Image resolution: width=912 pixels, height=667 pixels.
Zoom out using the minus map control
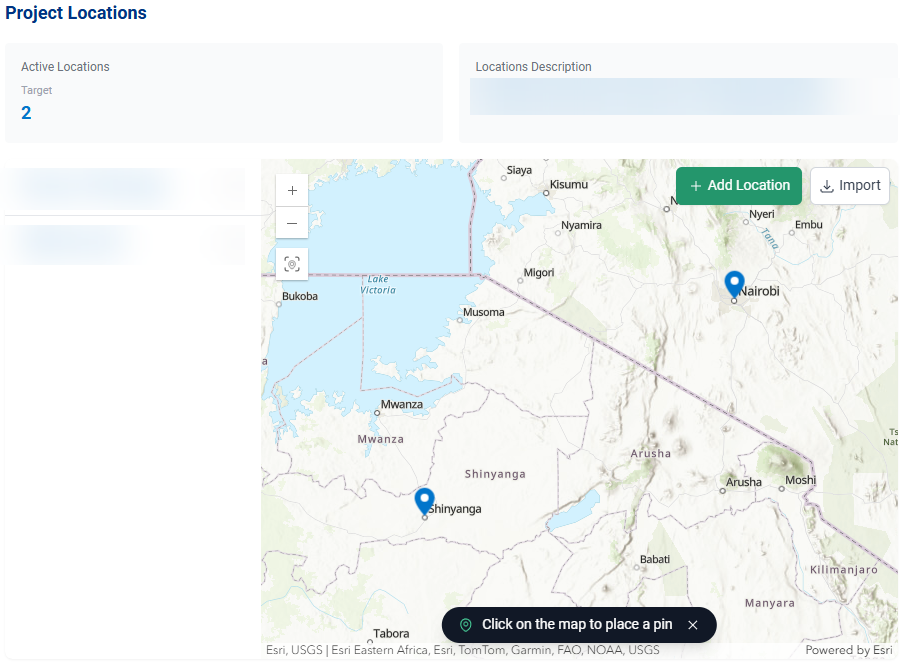tap(291, 223)
